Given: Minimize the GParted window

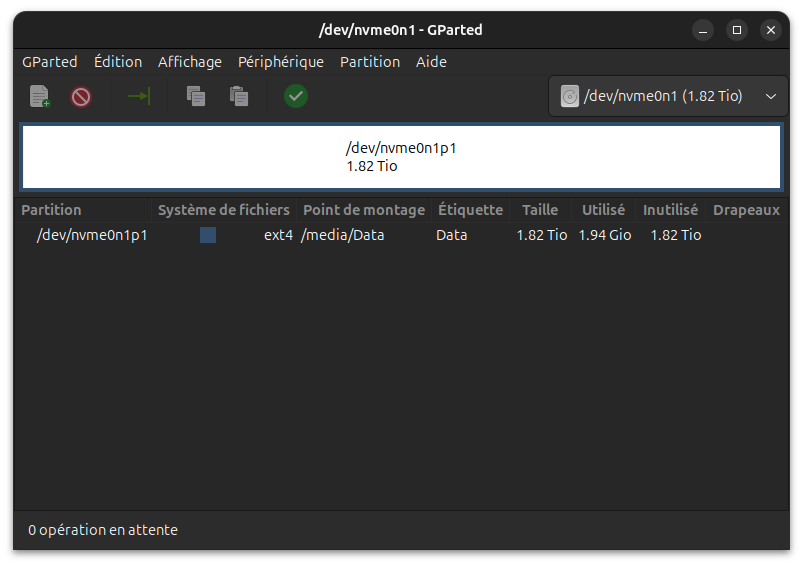Looking at the screenshot, I should 703,30.
